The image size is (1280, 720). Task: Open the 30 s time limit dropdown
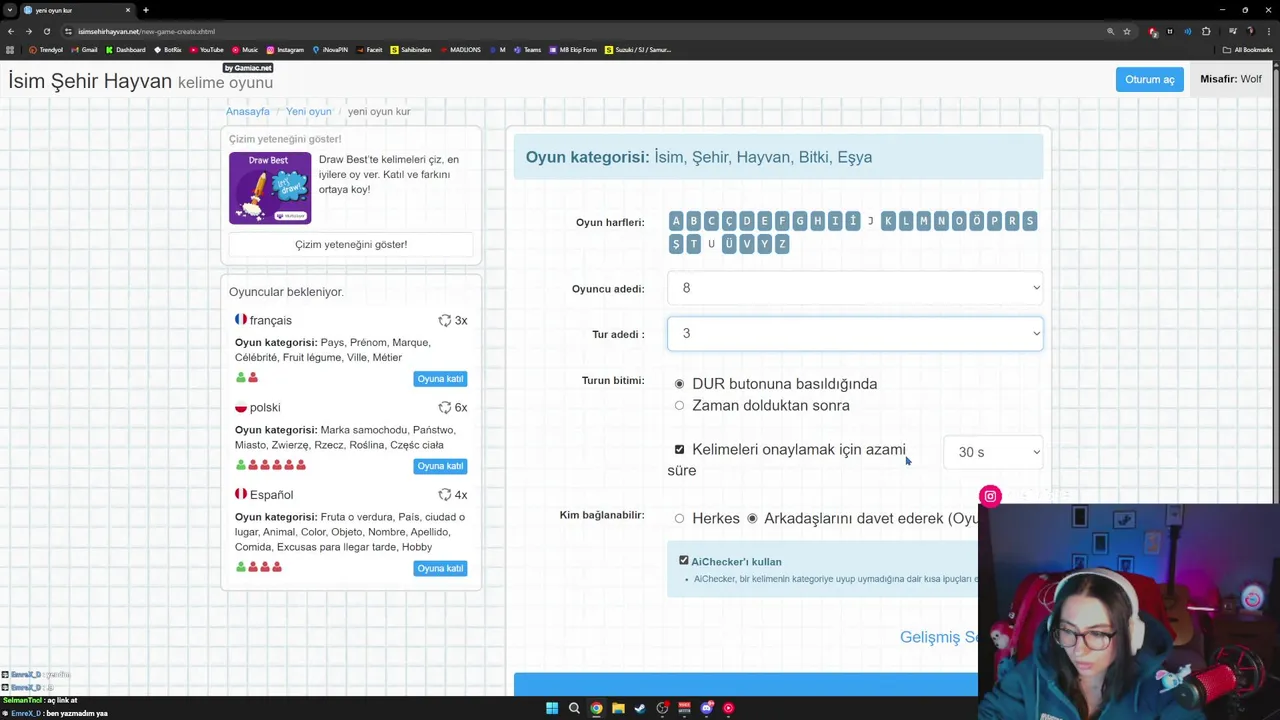(993, 452)
